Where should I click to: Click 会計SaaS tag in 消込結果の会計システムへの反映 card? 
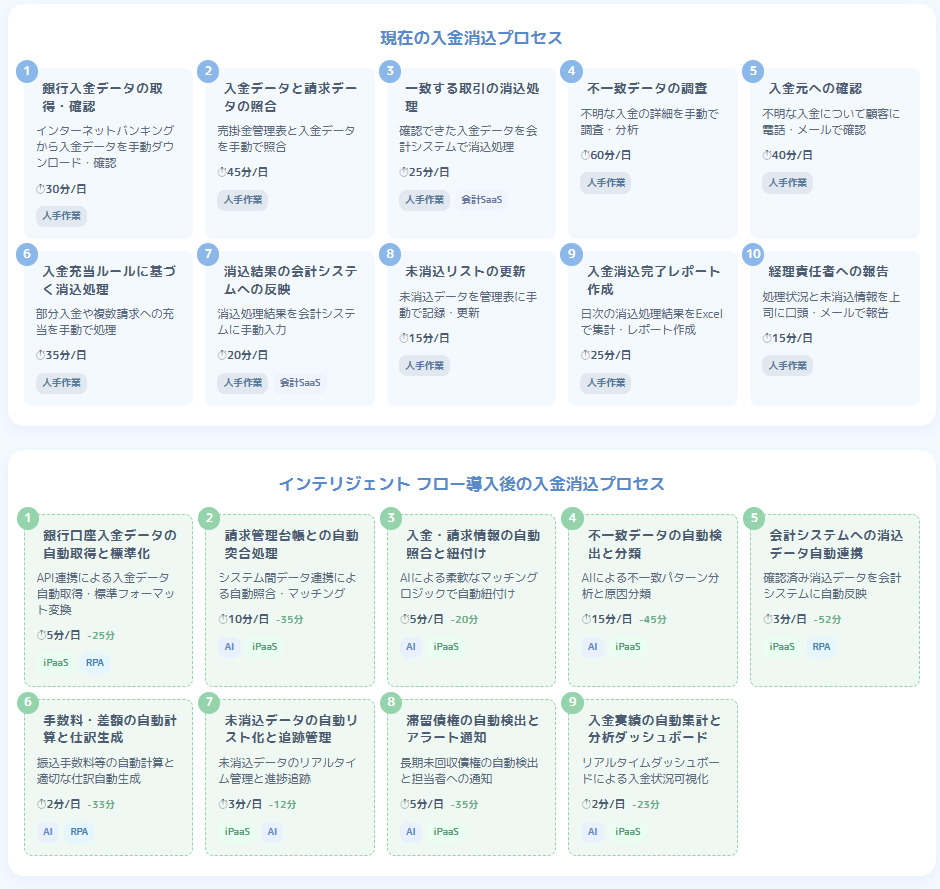pos(300,382)
